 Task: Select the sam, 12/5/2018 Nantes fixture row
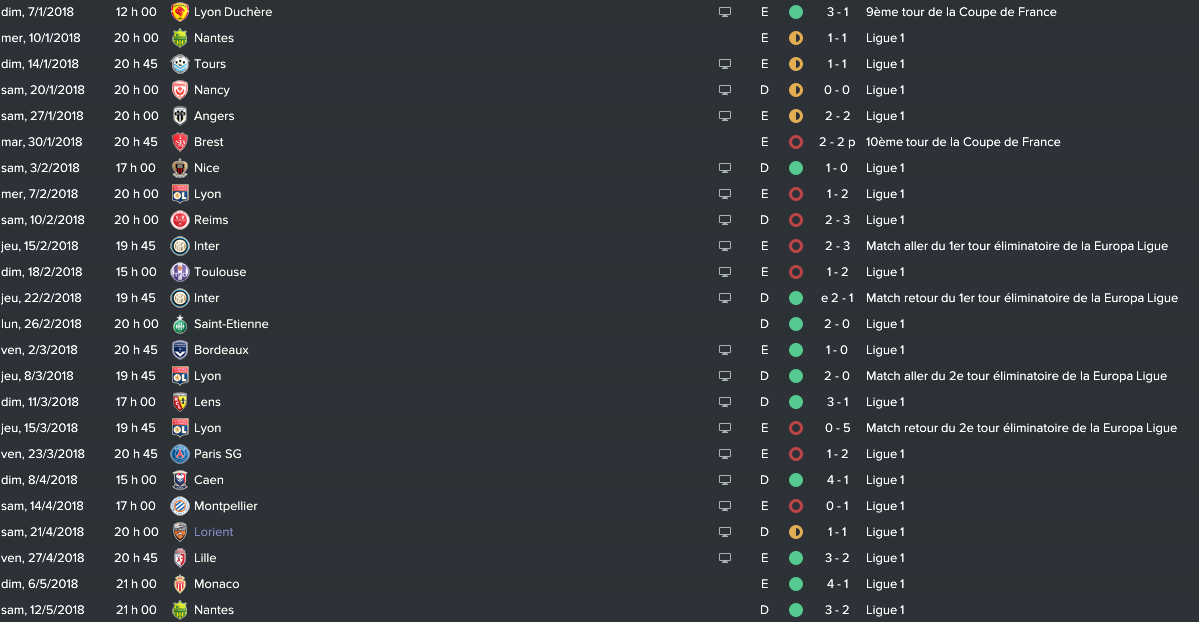pos(600,611)
